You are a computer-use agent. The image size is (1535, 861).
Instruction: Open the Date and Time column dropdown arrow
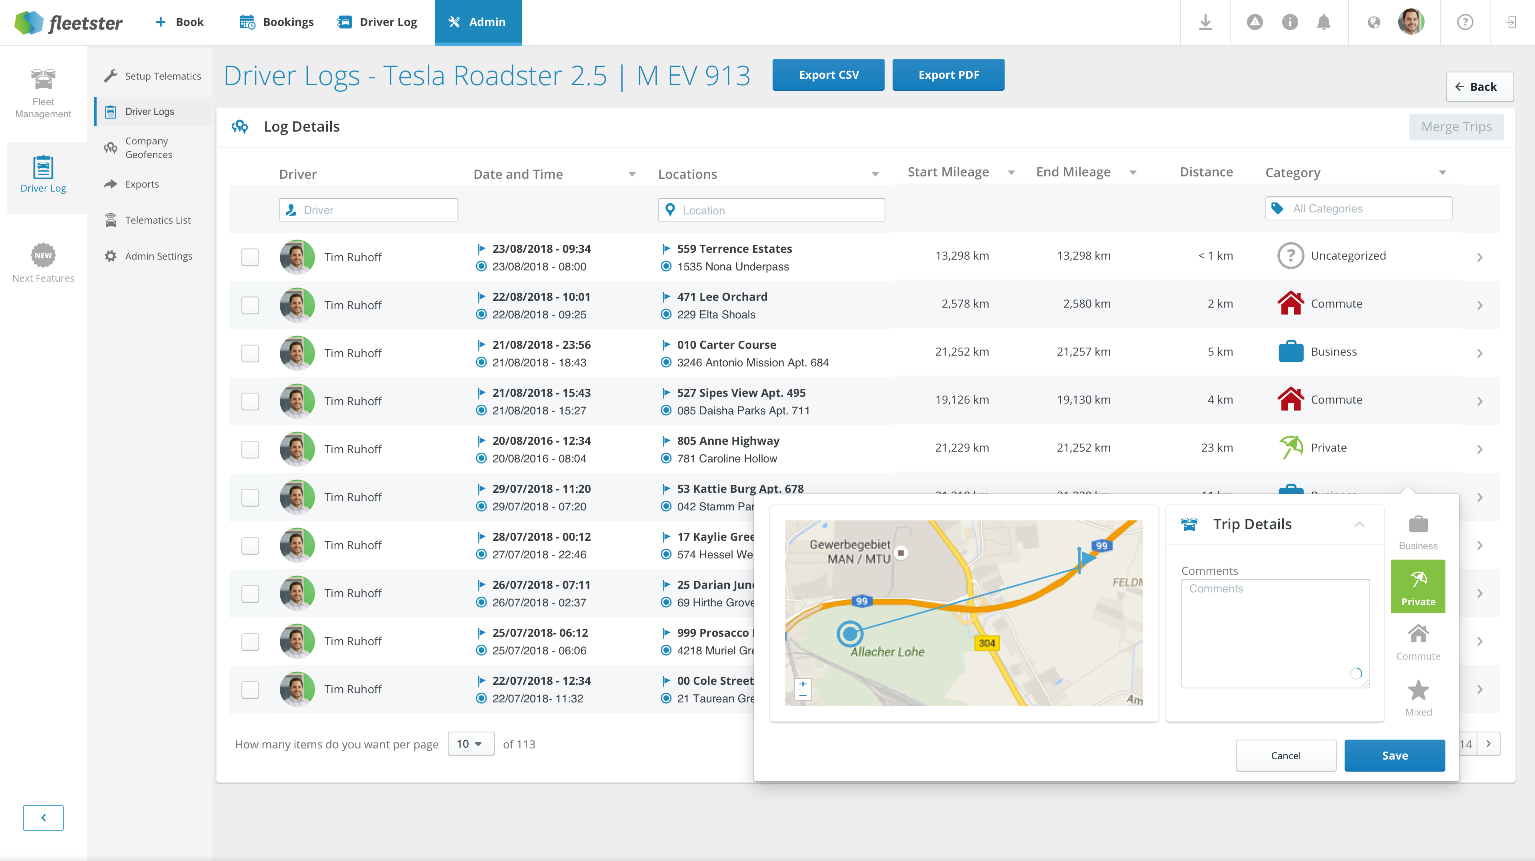[x=632, y=174]
